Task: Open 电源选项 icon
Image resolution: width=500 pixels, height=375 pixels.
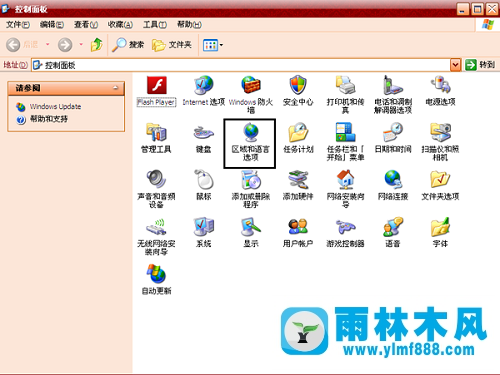Action: (x=440, y=91)
